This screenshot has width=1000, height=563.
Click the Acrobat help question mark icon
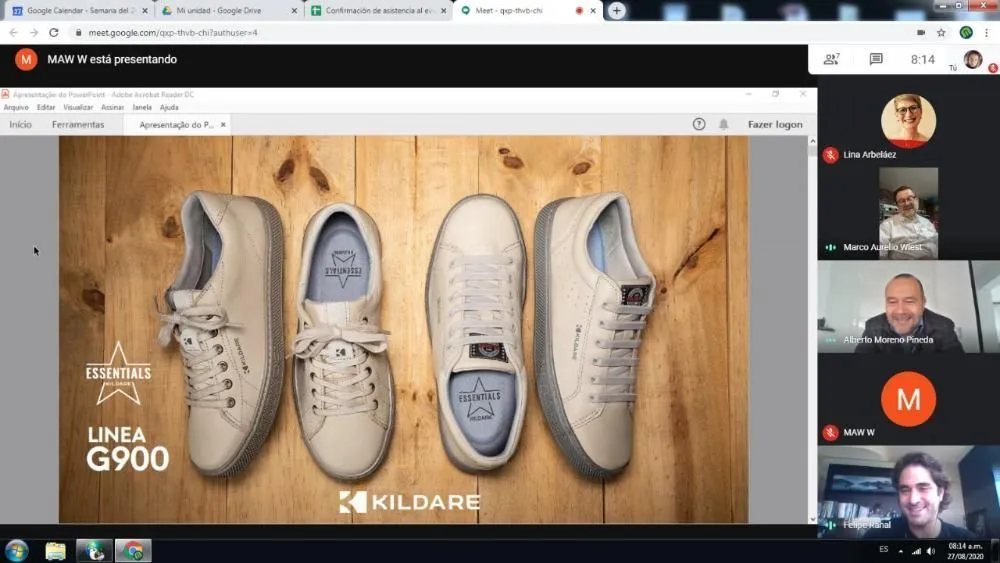click(x=699, y=124)
